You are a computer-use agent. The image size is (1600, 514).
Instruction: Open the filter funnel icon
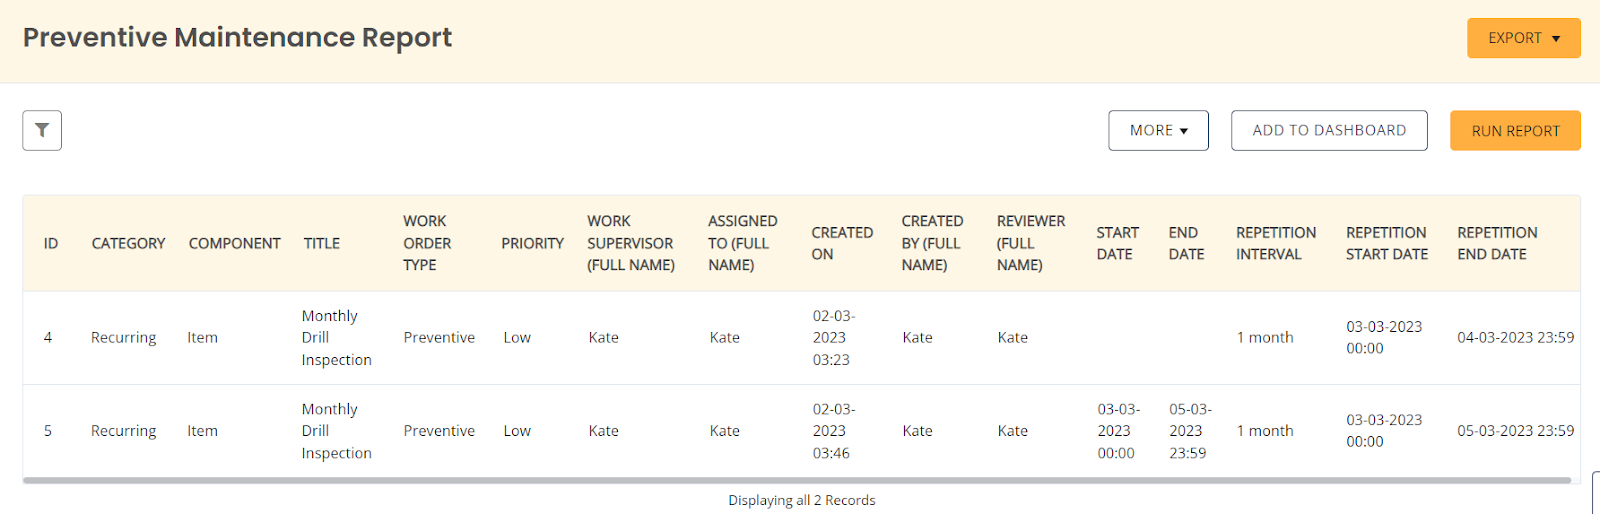click(x=42, y=130)
